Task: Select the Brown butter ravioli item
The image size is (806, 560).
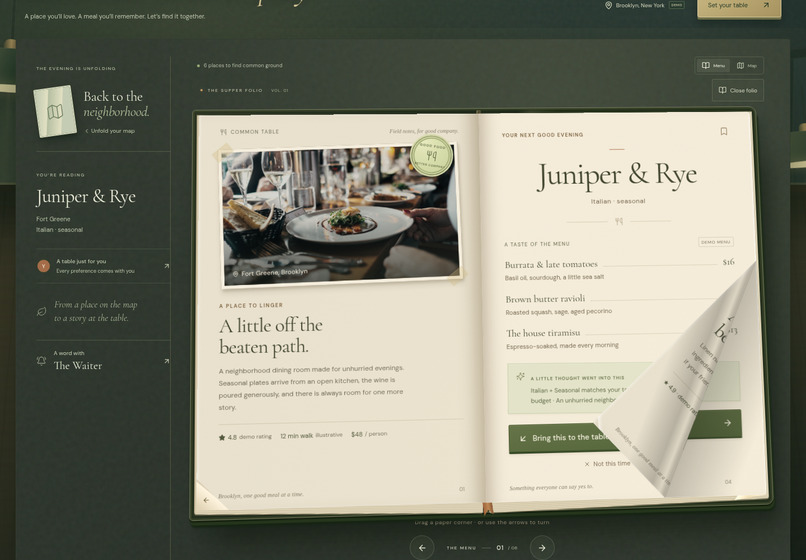Action: pyautogui.click(x=612, y=304)
